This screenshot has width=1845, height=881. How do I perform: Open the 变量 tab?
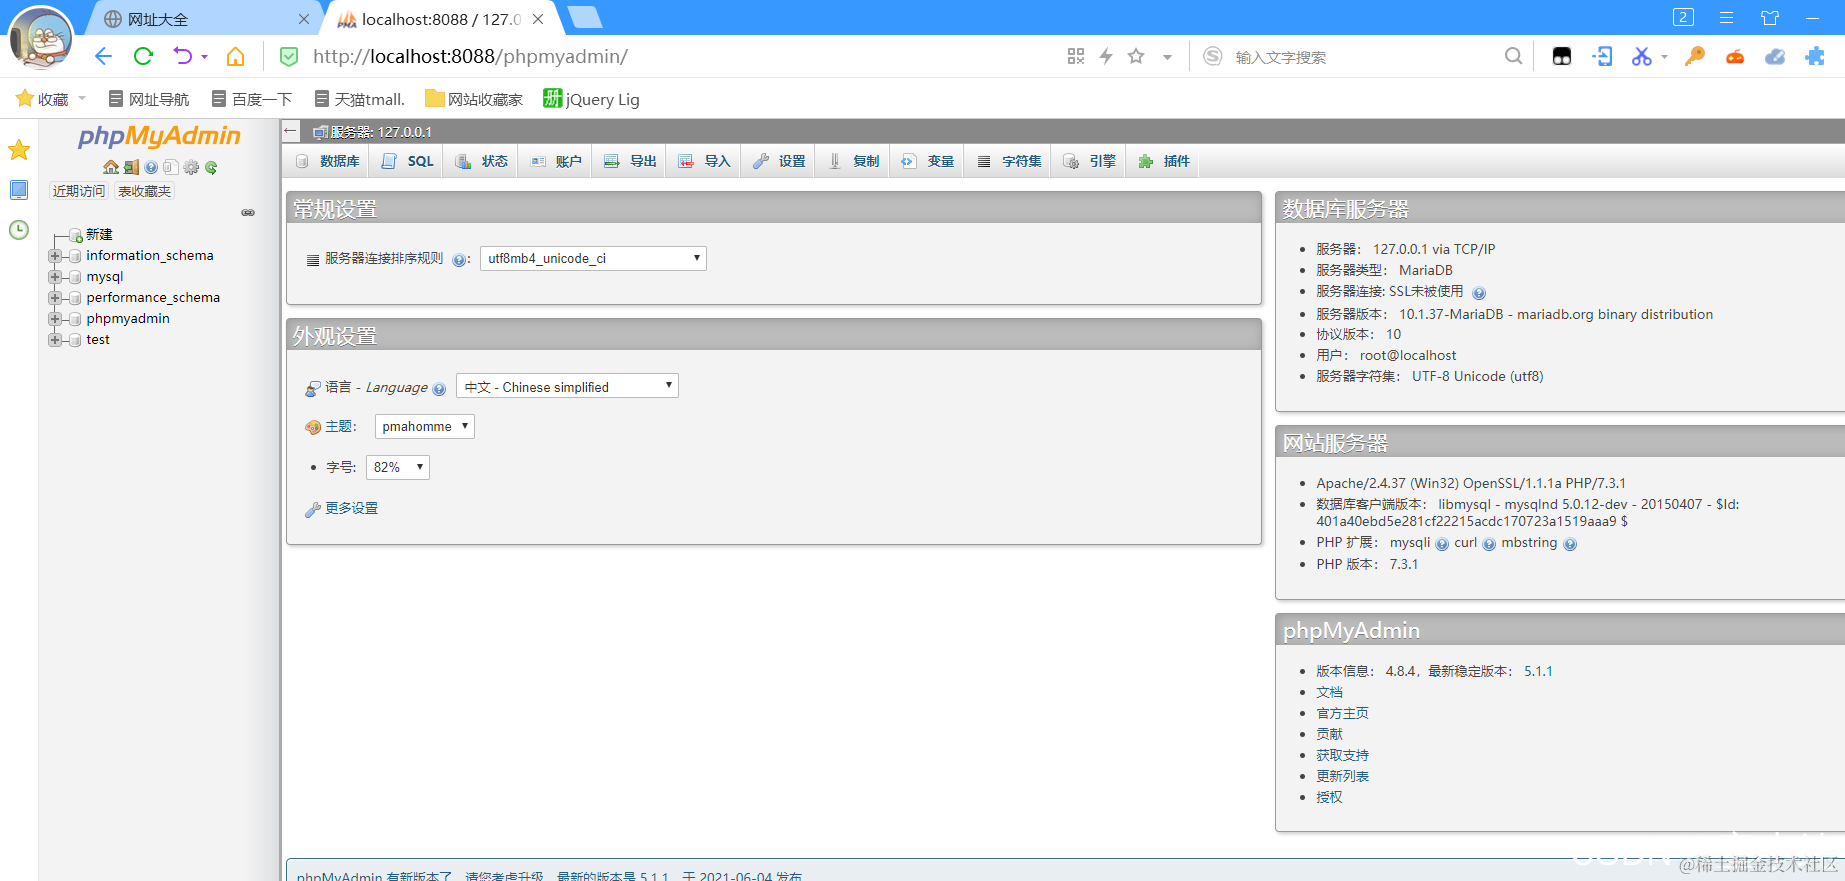[x=927, y=161]
